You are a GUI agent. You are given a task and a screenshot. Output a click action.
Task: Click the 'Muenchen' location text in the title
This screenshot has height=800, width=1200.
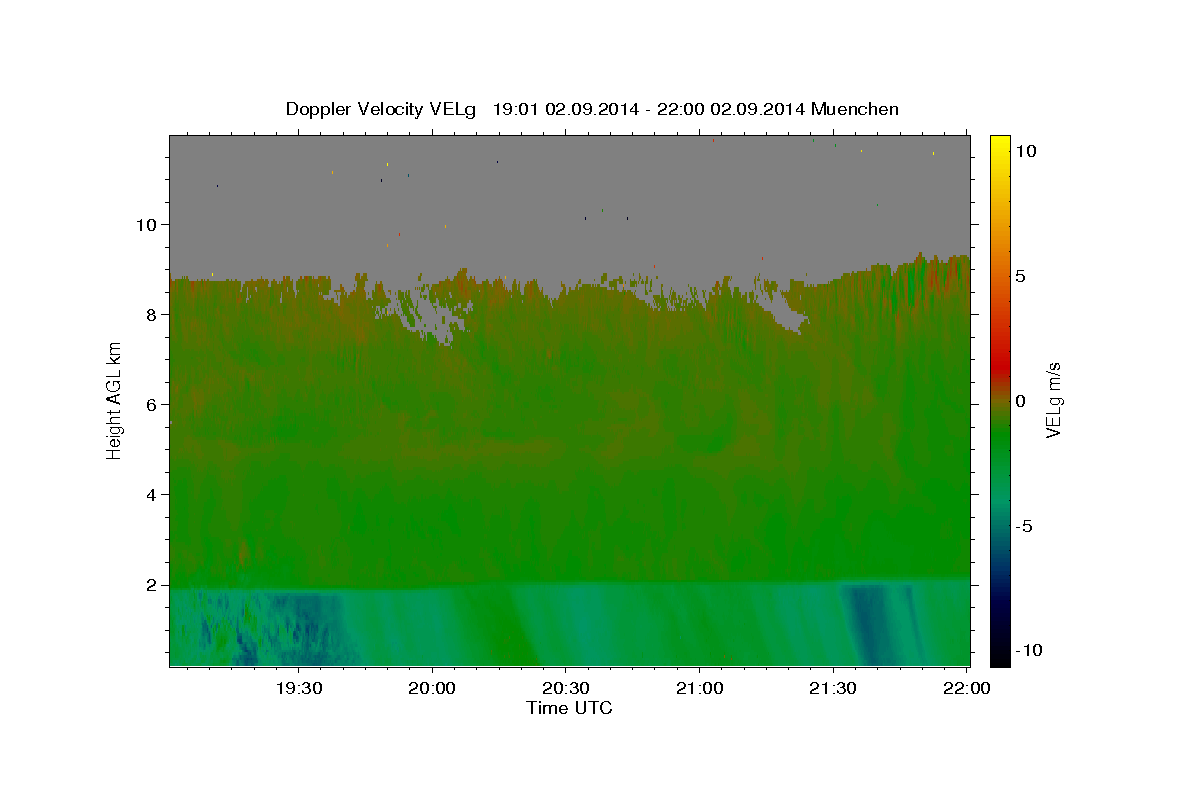855,109
